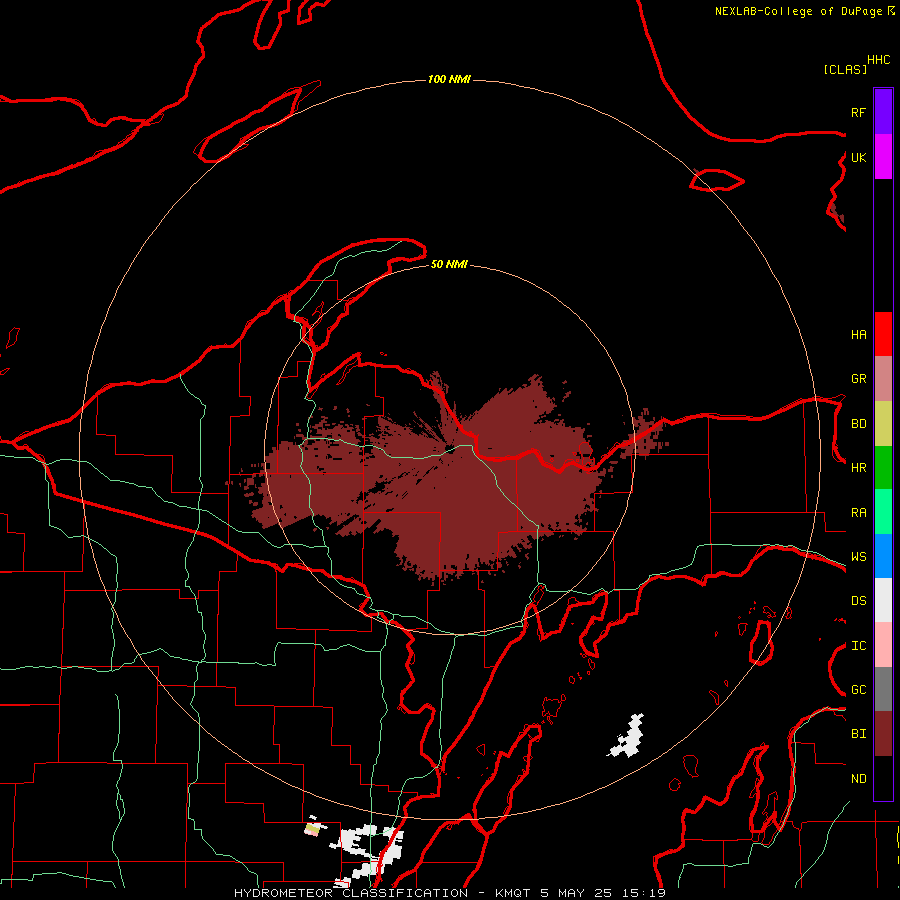Click the IC legend label

(x=858, y=645)
